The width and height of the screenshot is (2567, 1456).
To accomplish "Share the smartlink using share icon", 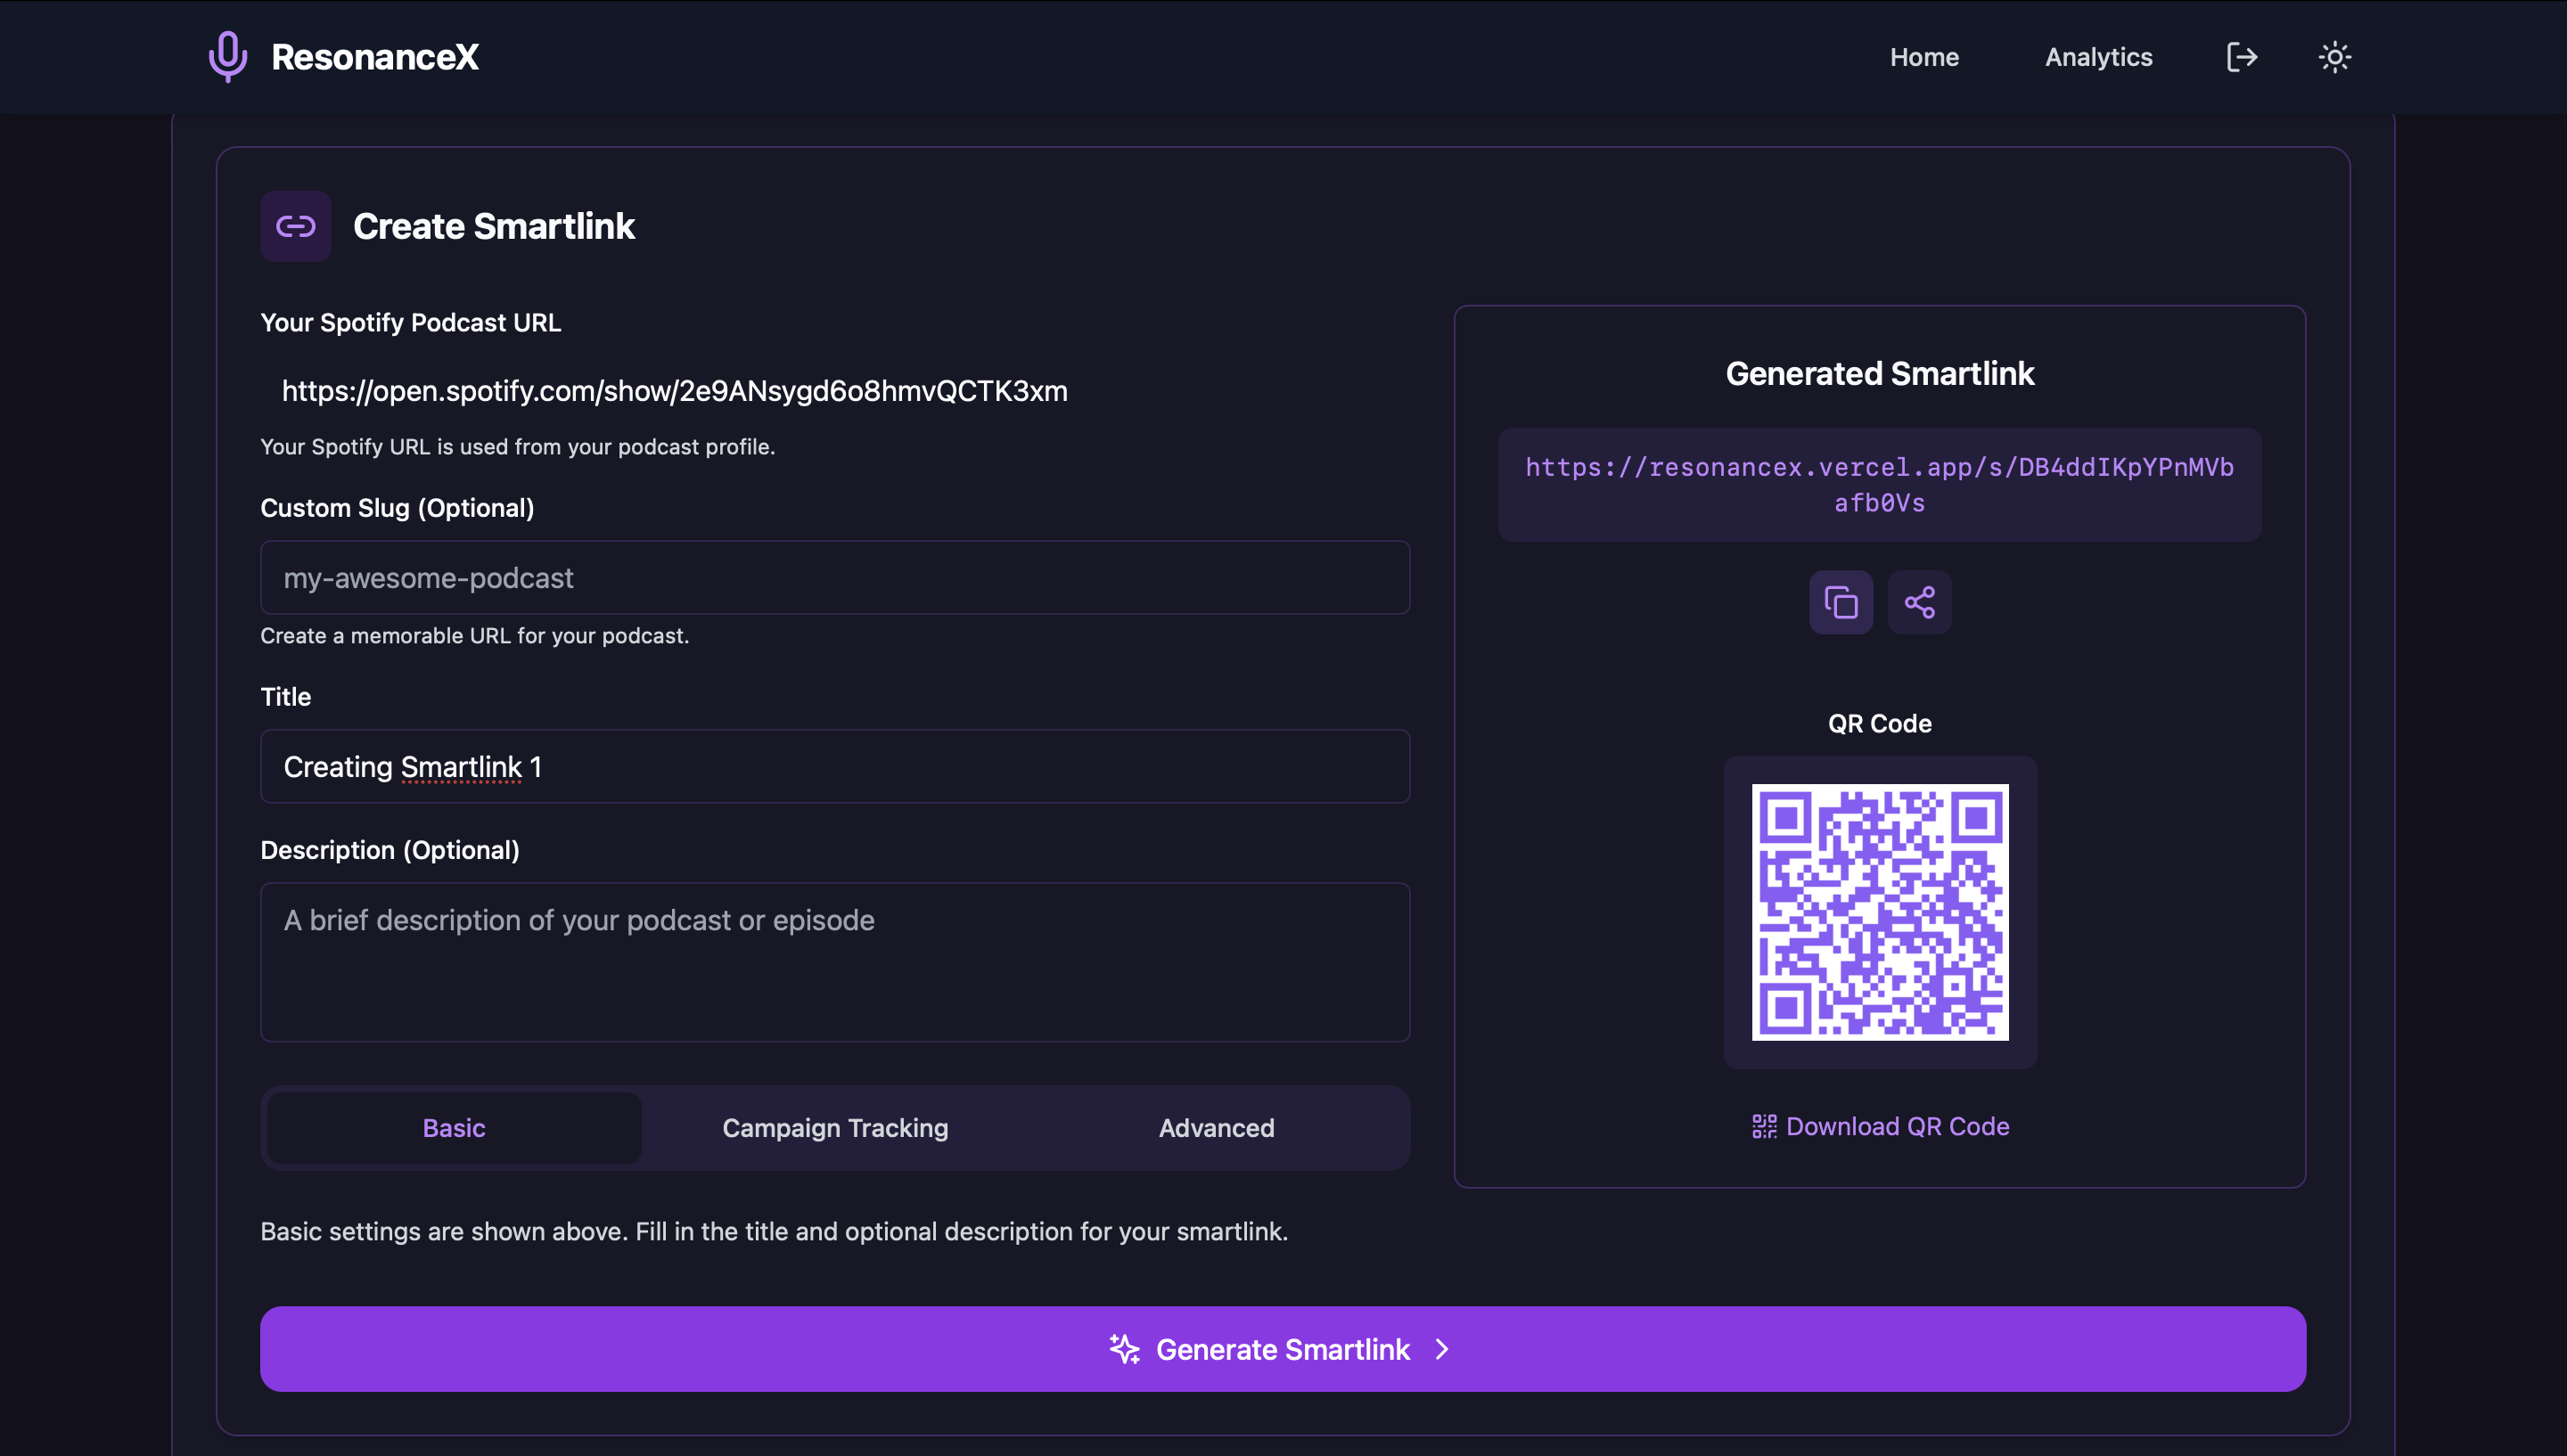I will coord(1919,602).
